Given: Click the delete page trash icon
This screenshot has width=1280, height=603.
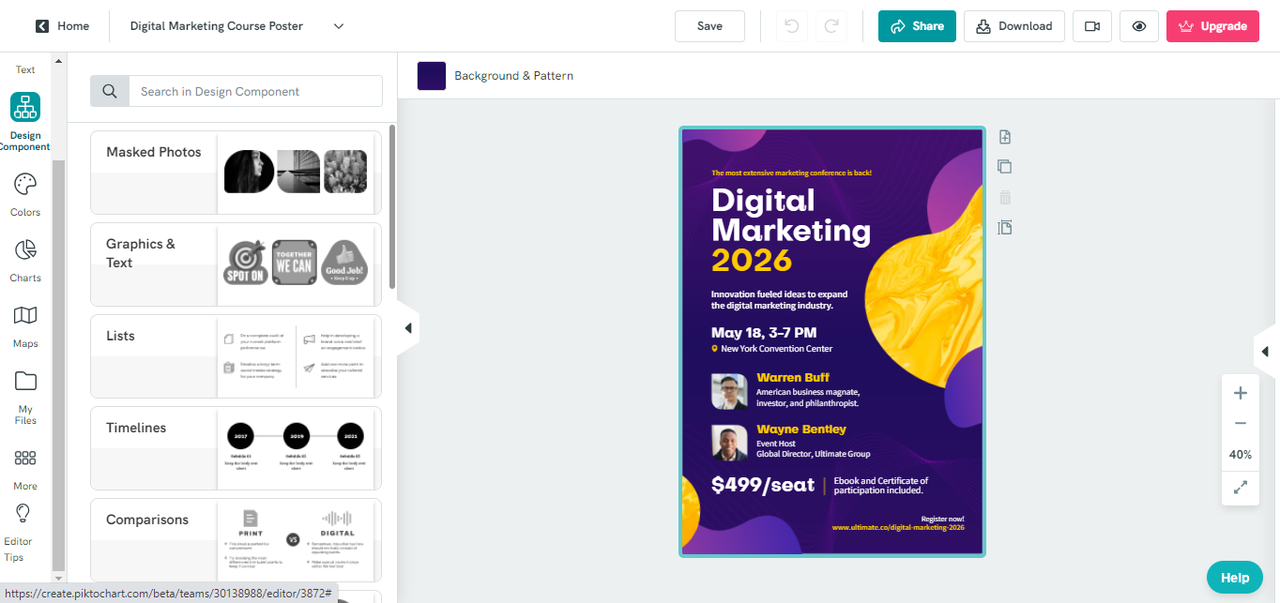Looking at the screenshot, I should [1005, 197].
